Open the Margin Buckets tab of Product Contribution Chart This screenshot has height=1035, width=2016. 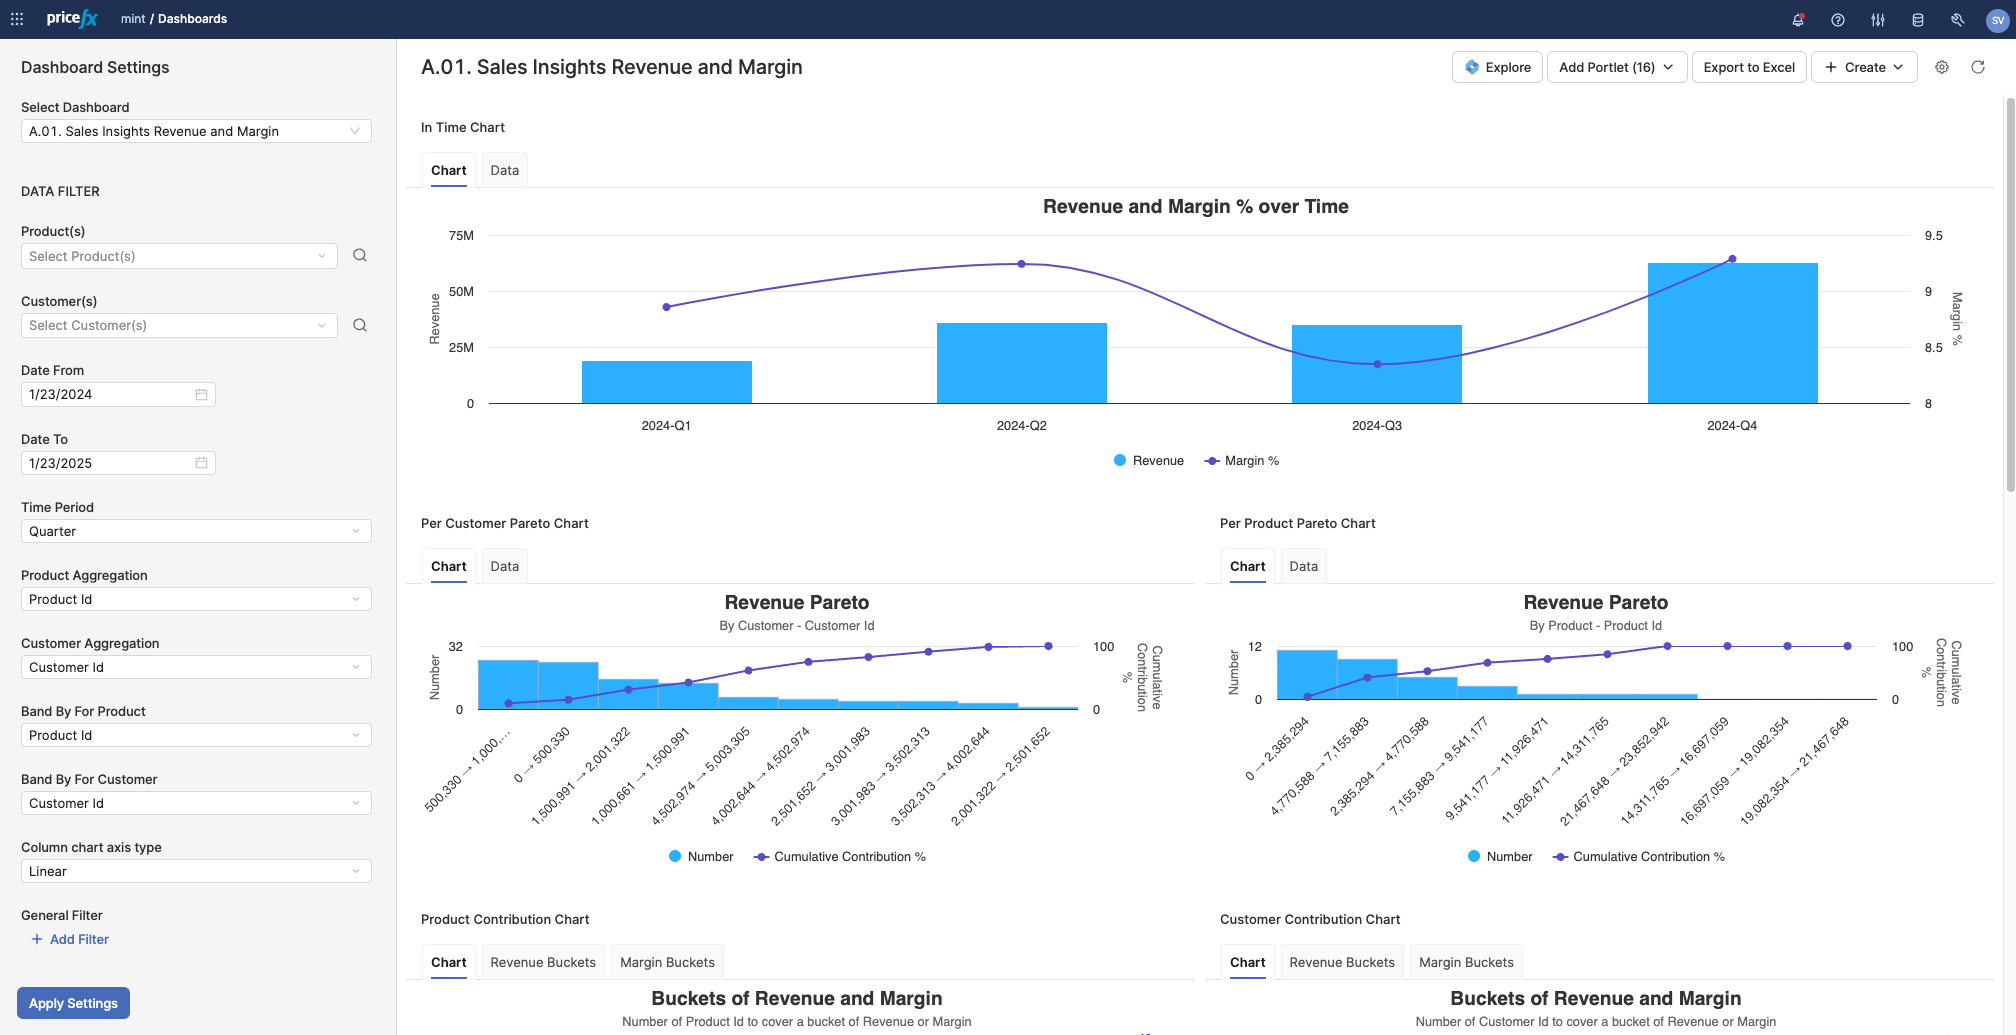667,961
